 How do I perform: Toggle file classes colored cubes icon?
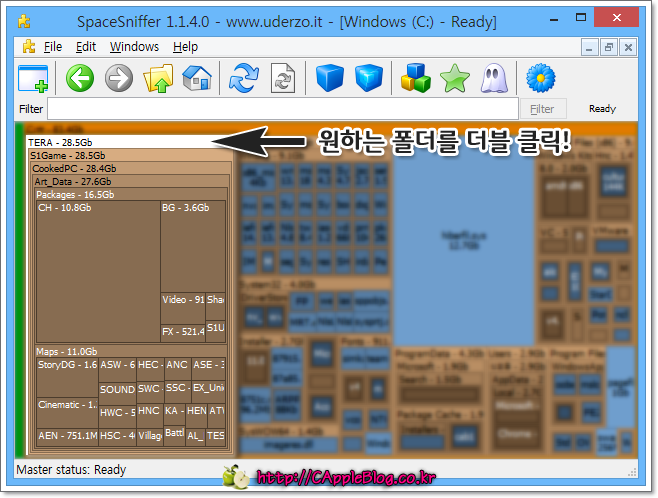coord(415,78)
